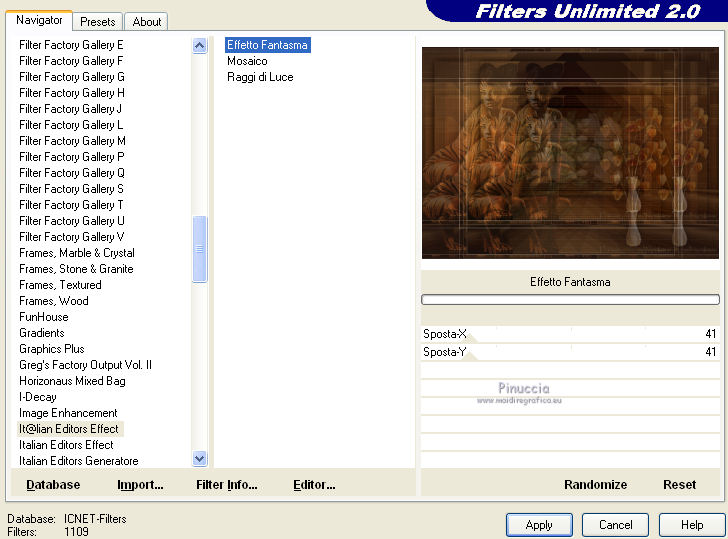
Task: Click the Sposta-X value 41
Action: click(710, 334)
